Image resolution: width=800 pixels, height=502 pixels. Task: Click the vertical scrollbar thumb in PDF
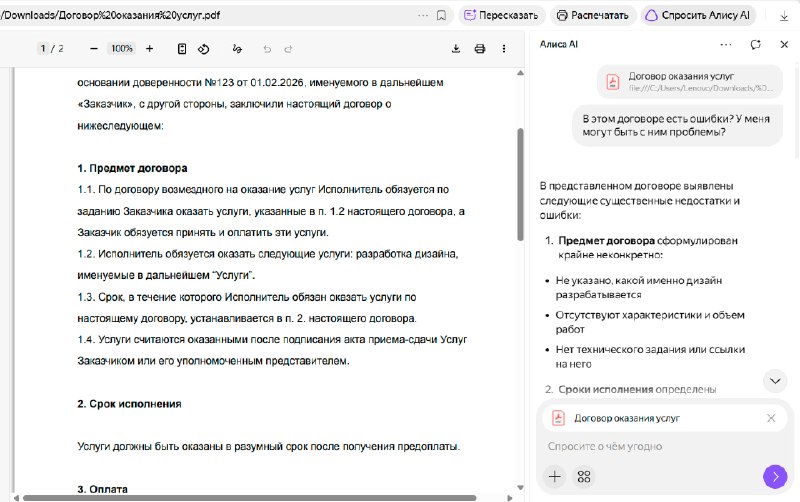520,184
